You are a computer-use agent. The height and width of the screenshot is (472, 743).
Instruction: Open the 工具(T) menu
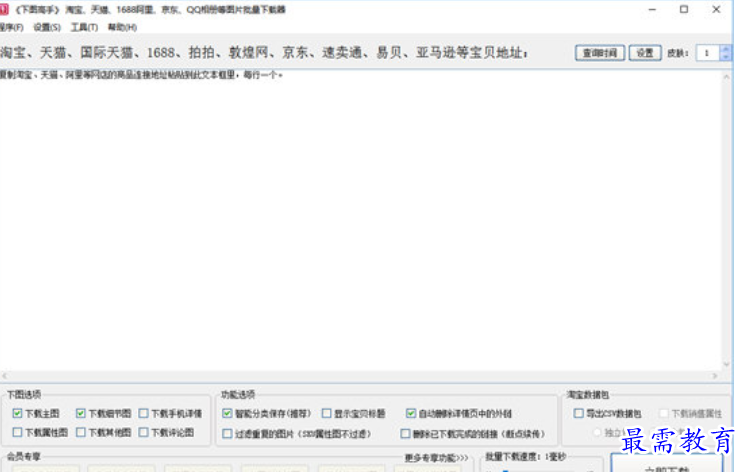click(x=84, y=27)
